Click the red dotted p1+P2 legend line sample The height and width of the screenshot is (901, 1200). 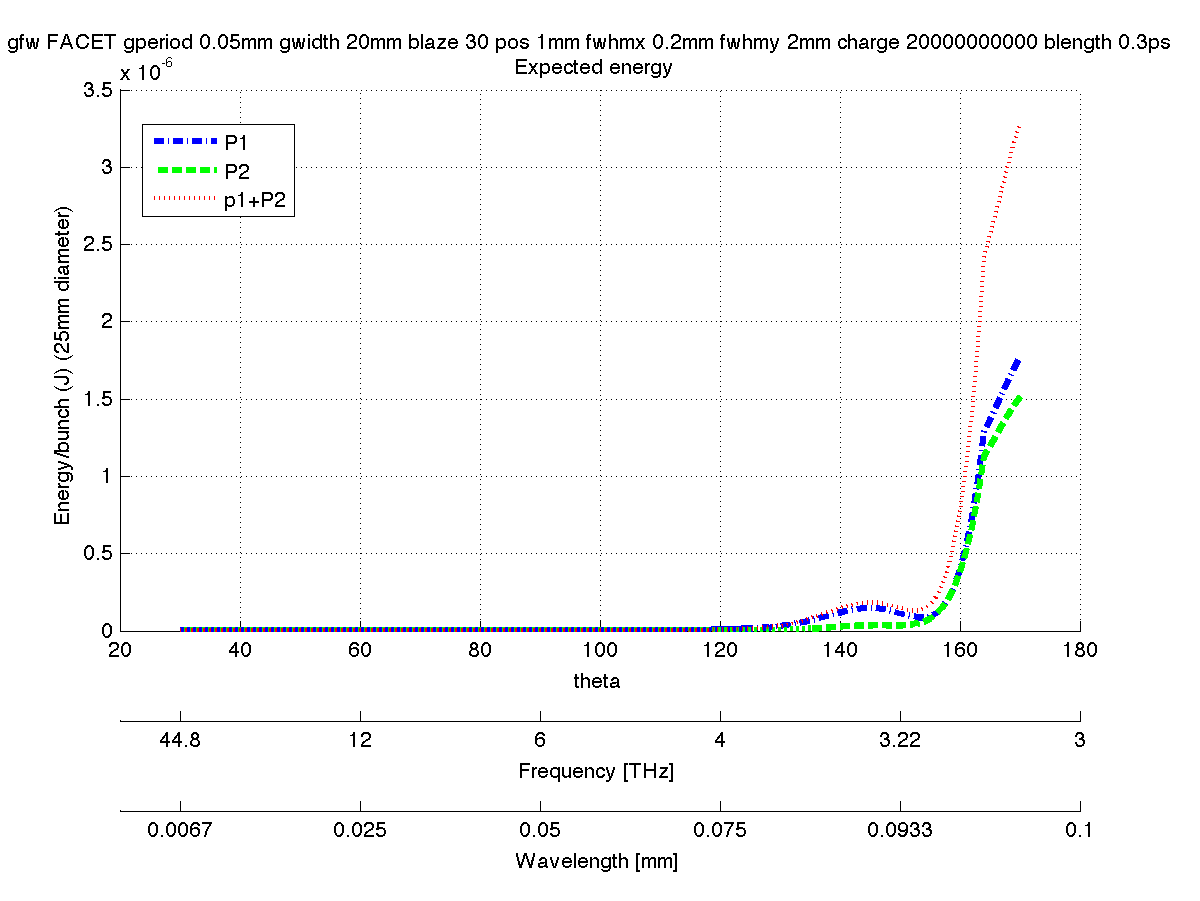pyautogui.click(x=185, y=200)
